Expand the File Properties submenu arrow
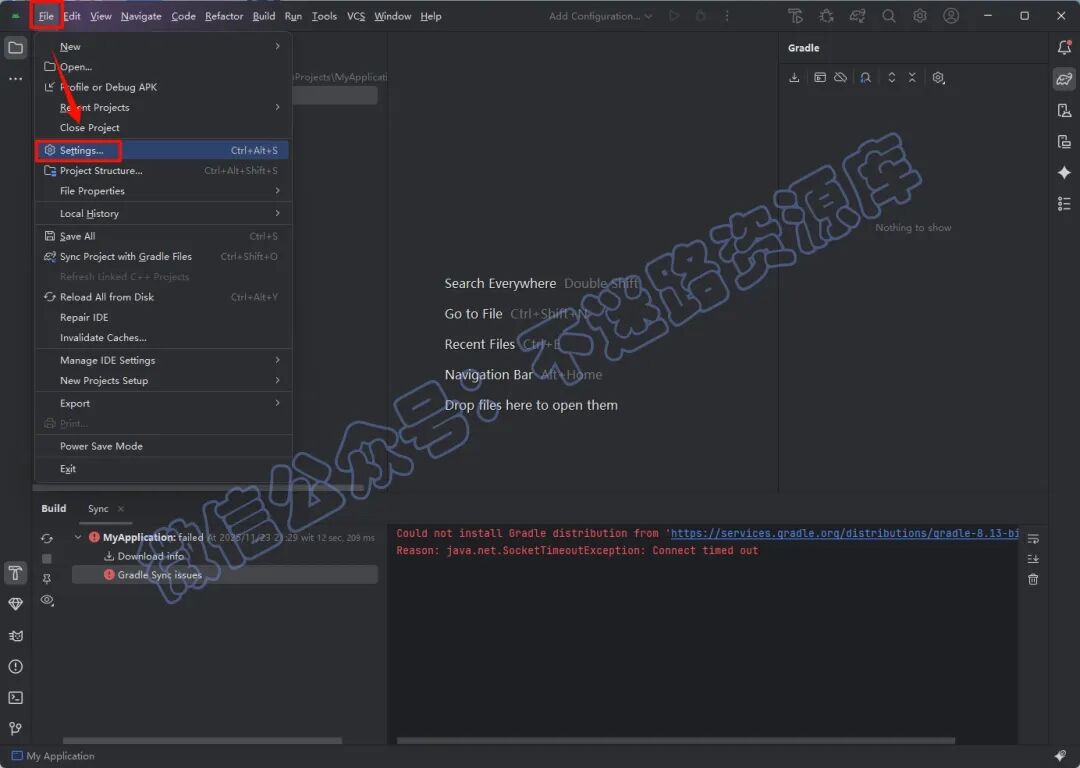This screenshot has height=768, width=1080. coord(278,191)
